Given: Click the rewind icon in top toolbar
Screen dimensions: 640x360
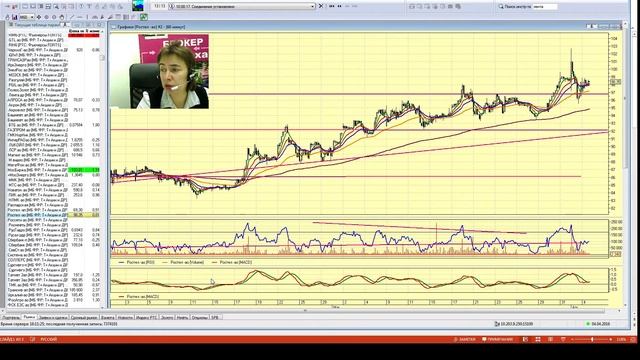Looking at the screenshot, I should click(332, 6).
